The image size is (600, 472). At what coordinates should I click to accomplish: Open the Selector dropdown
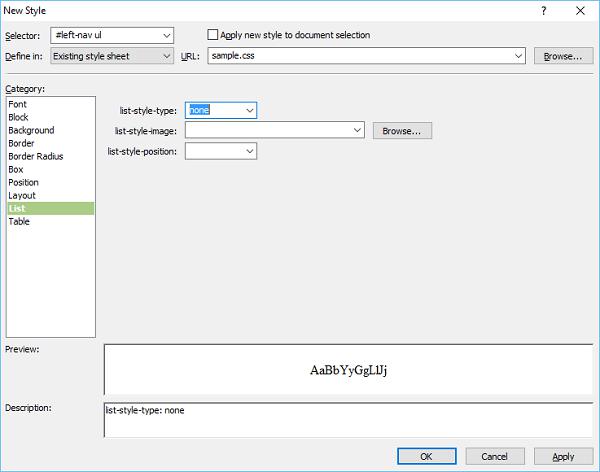click(166, 36)
